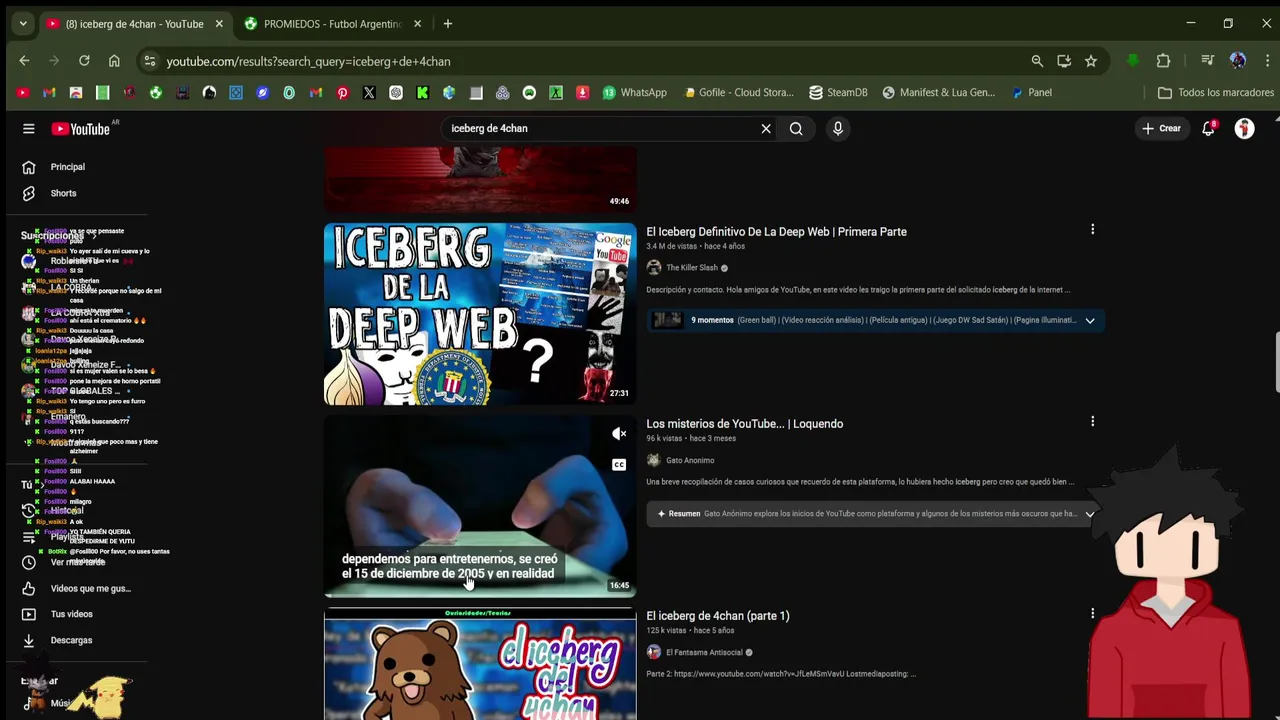Expand the 9 momentos chapters chevron
The width and height of the screenshot is (1280, 720).
pos(1090,320)
